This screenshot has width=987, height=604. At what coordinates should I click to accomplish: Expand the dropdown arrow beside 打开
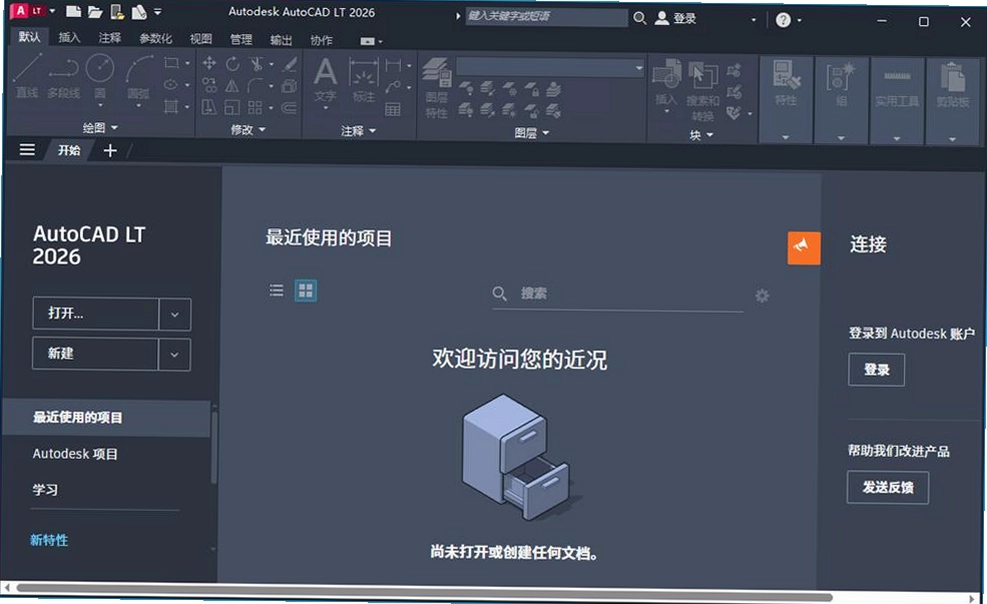pyautogui.click(x=174, y=314)
